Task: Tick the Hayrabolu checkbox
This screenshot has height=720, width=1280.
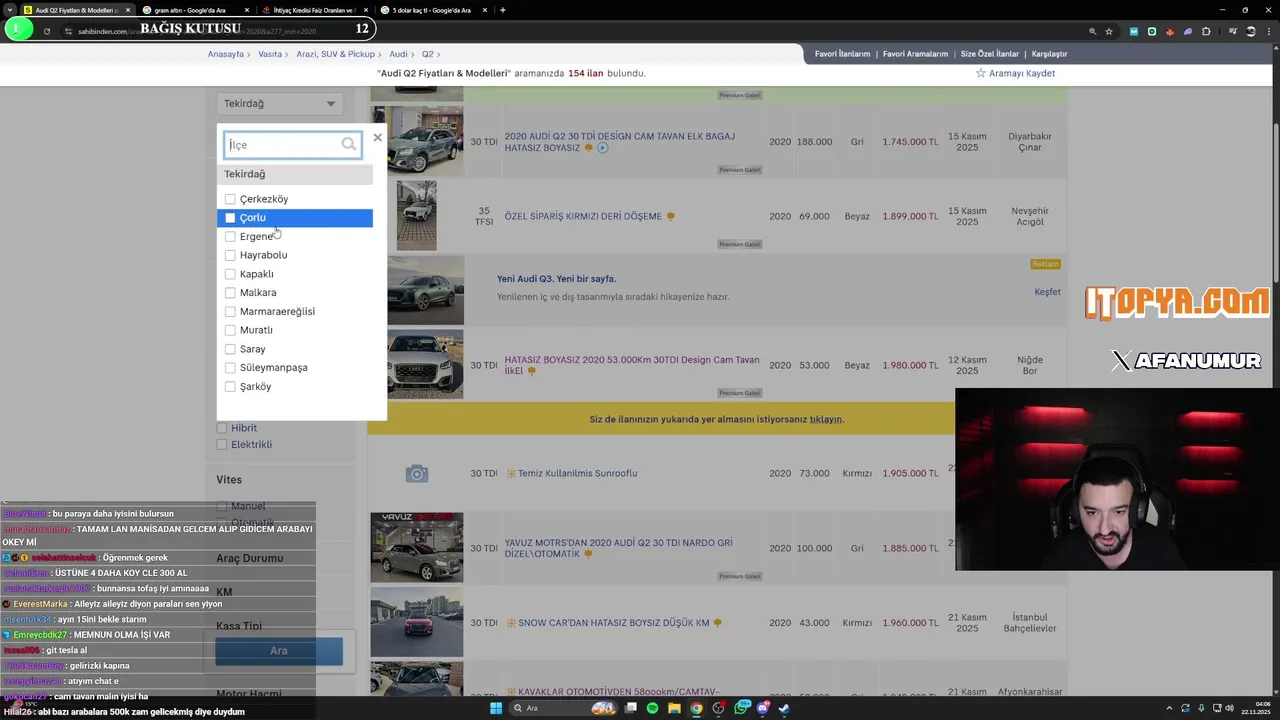Action: [x=230, y=255]
